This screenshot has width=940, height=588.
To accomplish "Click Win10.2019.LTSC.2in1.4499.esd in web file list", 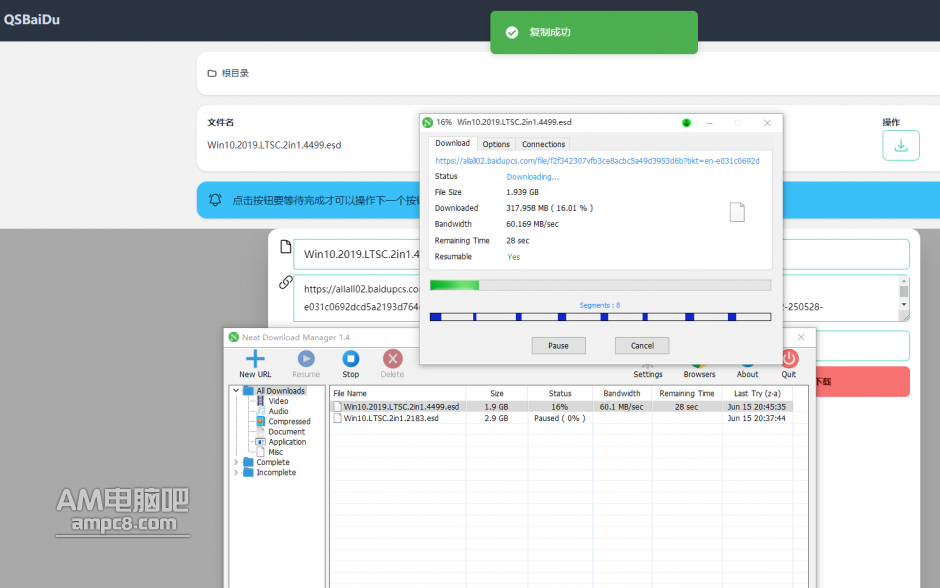I will coord(274,145).
